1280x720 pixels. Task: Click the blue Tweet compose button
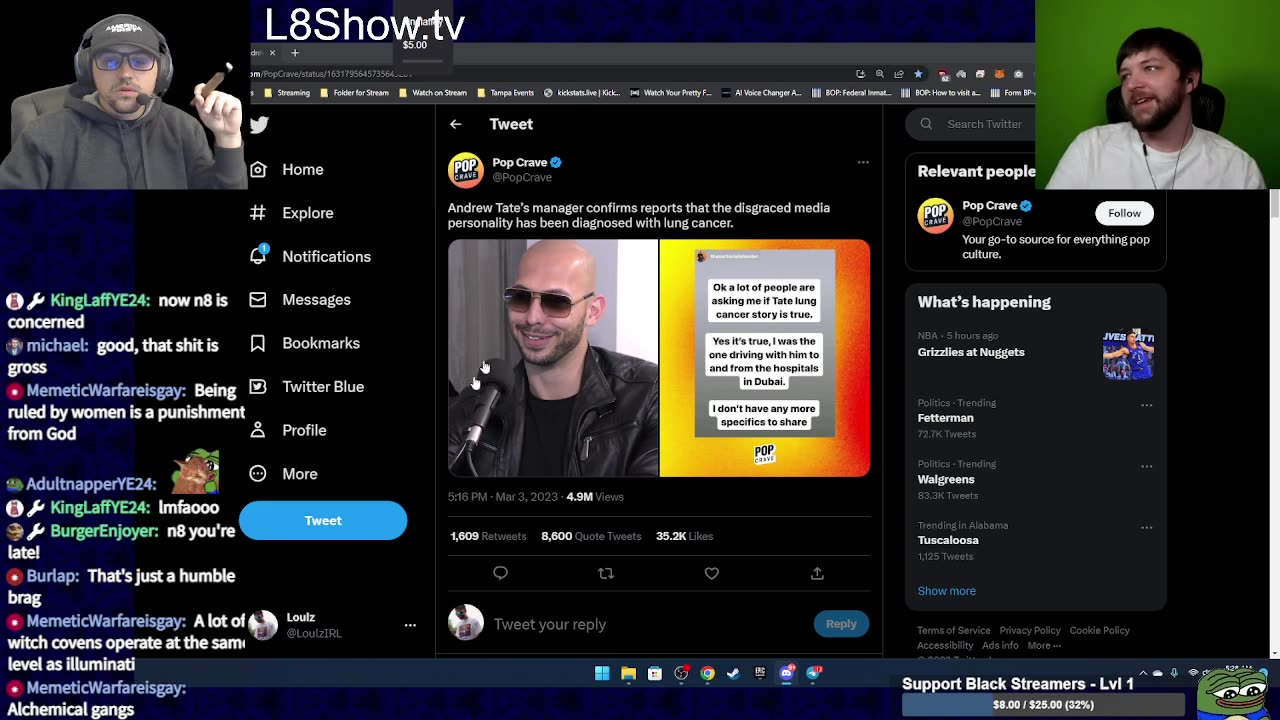pos(323,520)
